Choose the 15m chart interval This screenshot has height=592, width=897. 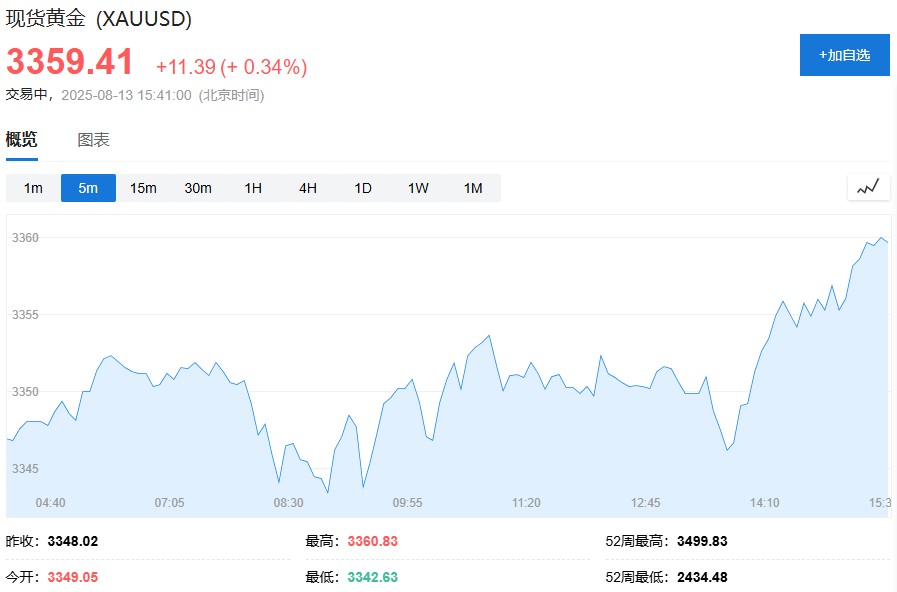point(143,188)
